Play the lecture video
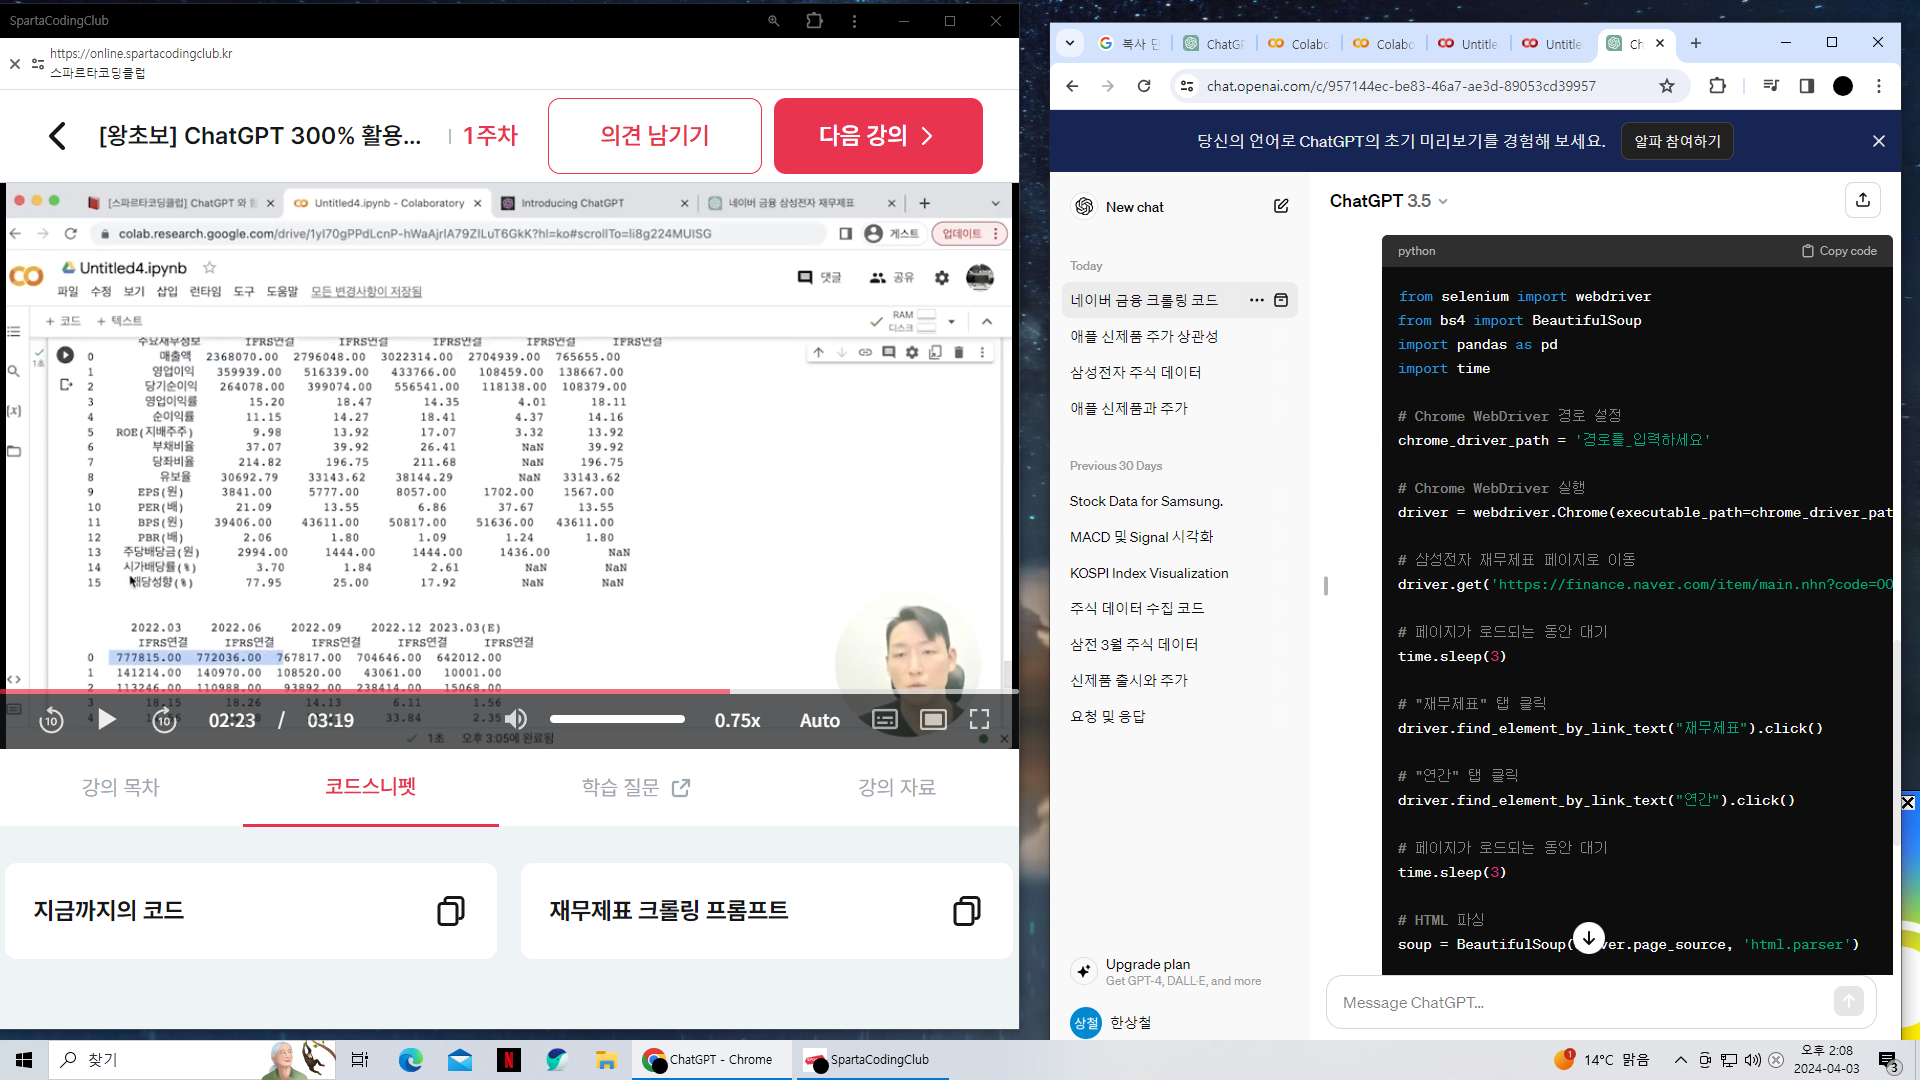 click(107, 720)
